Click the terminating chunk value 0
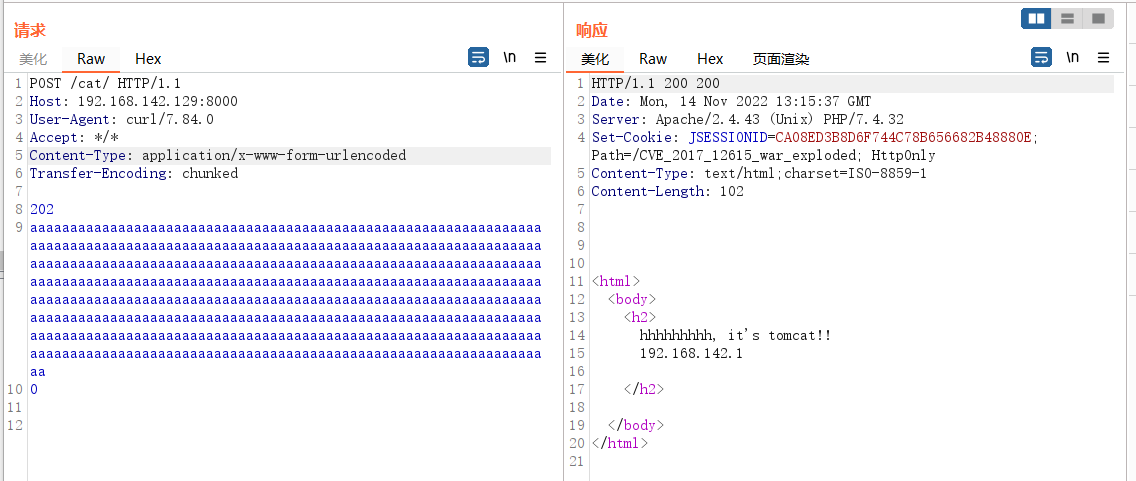Viewport: 1136px width, 481px height. (x=34, y=389)
